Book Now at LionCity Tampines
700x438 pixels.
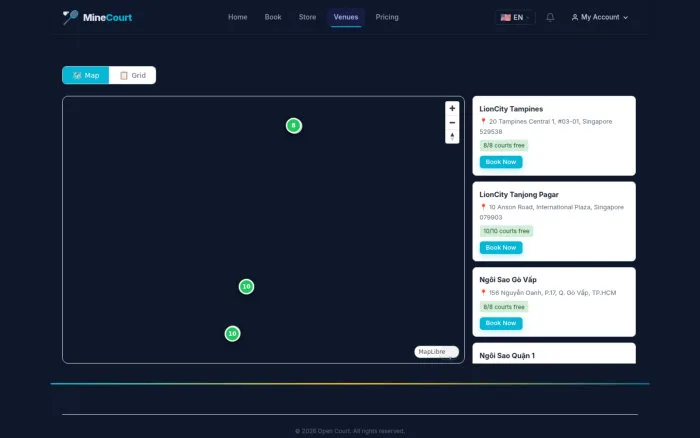point(501,162)
